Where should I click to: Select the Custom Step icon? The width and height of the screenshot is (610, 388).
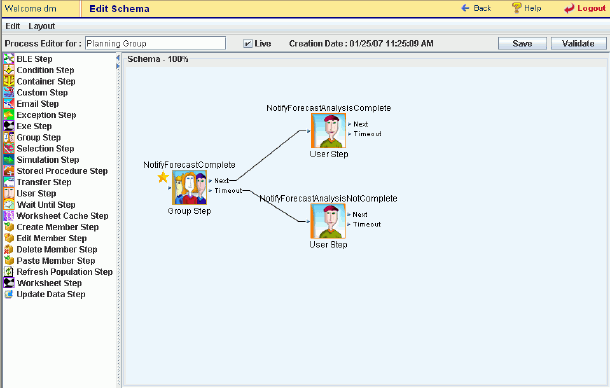(9, 93)
